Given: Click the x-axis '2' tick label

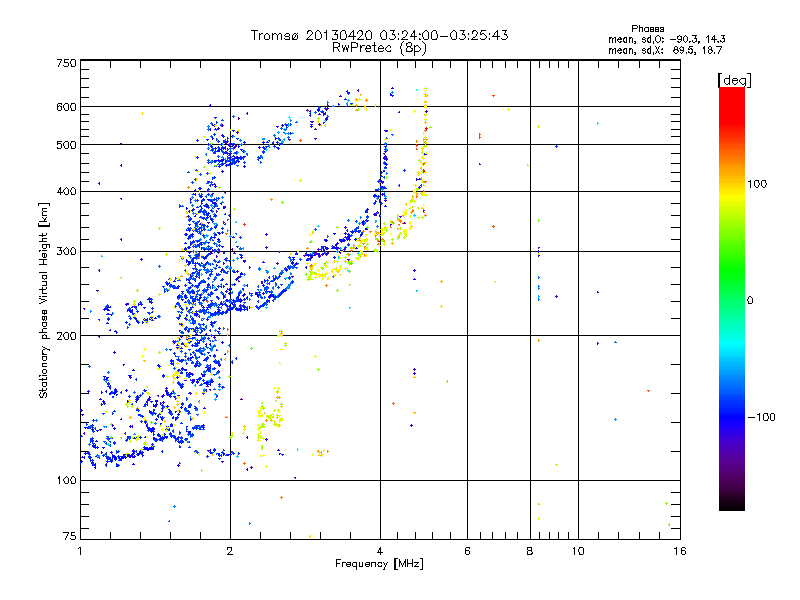Looking at the screenshot, I should pyautogui.click(x=230, y=551).
